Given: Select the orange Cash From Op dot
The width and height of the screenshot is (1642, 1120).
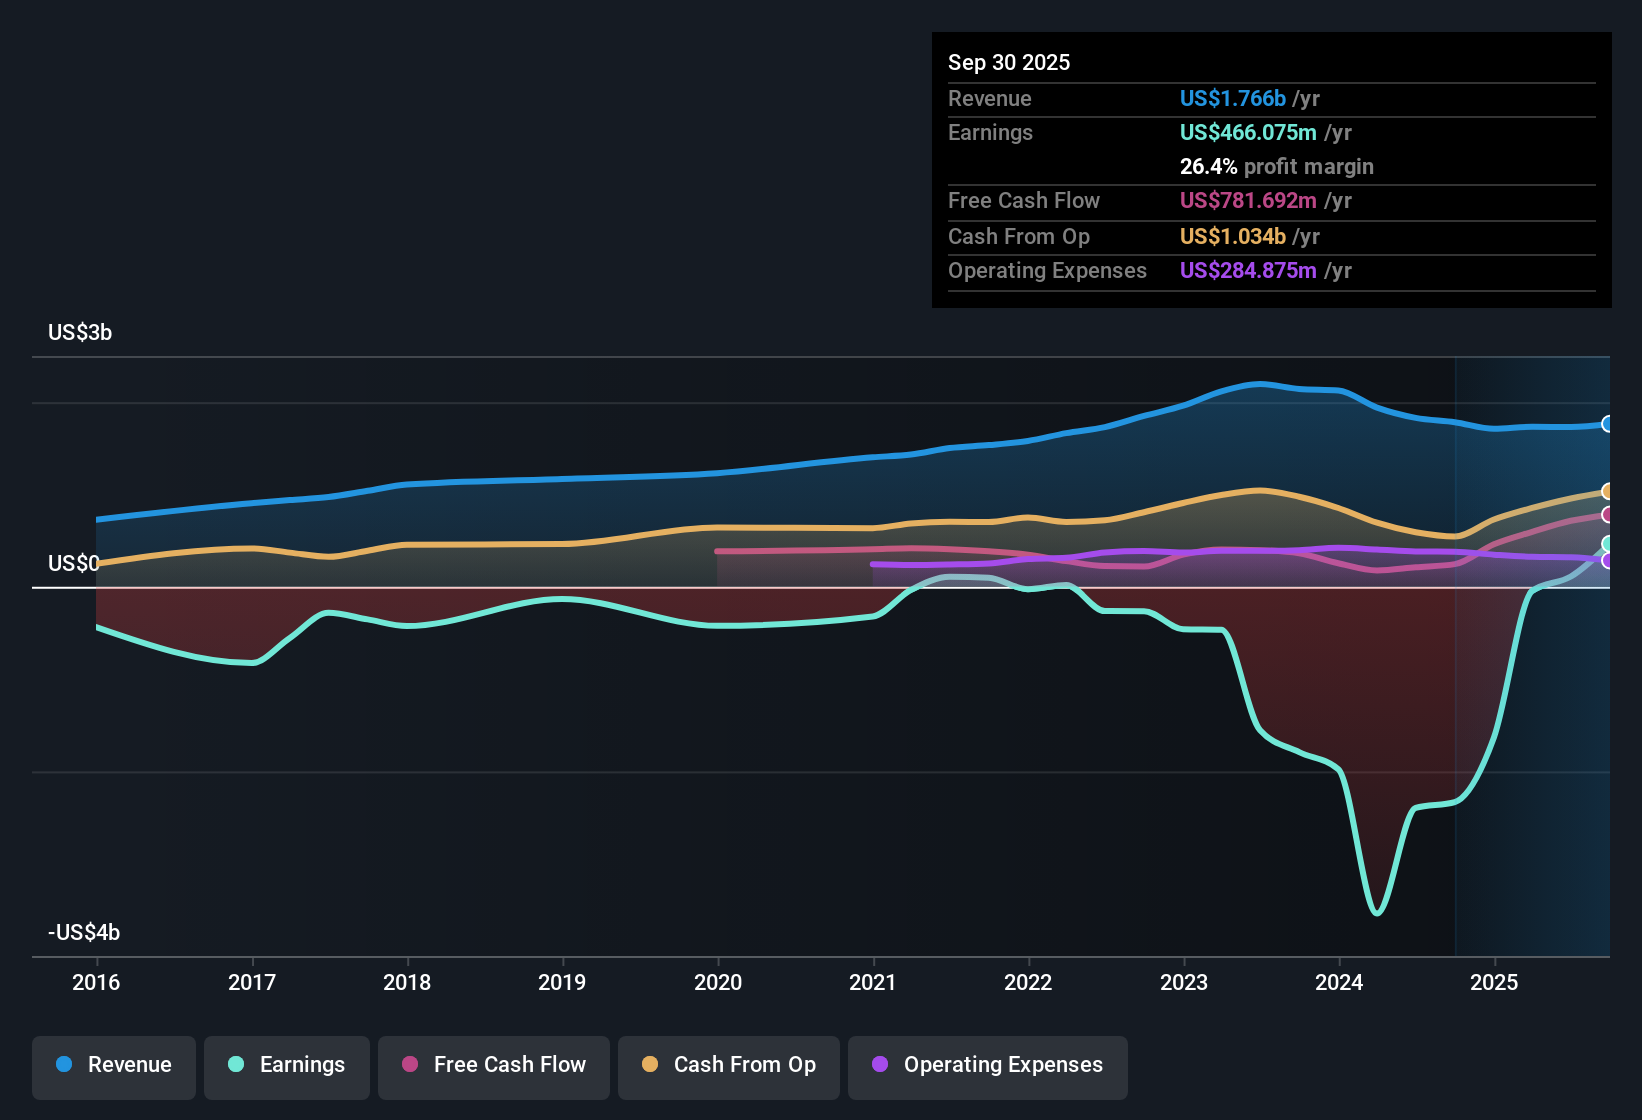Looking at the screenshot, I should [649, 1065].
